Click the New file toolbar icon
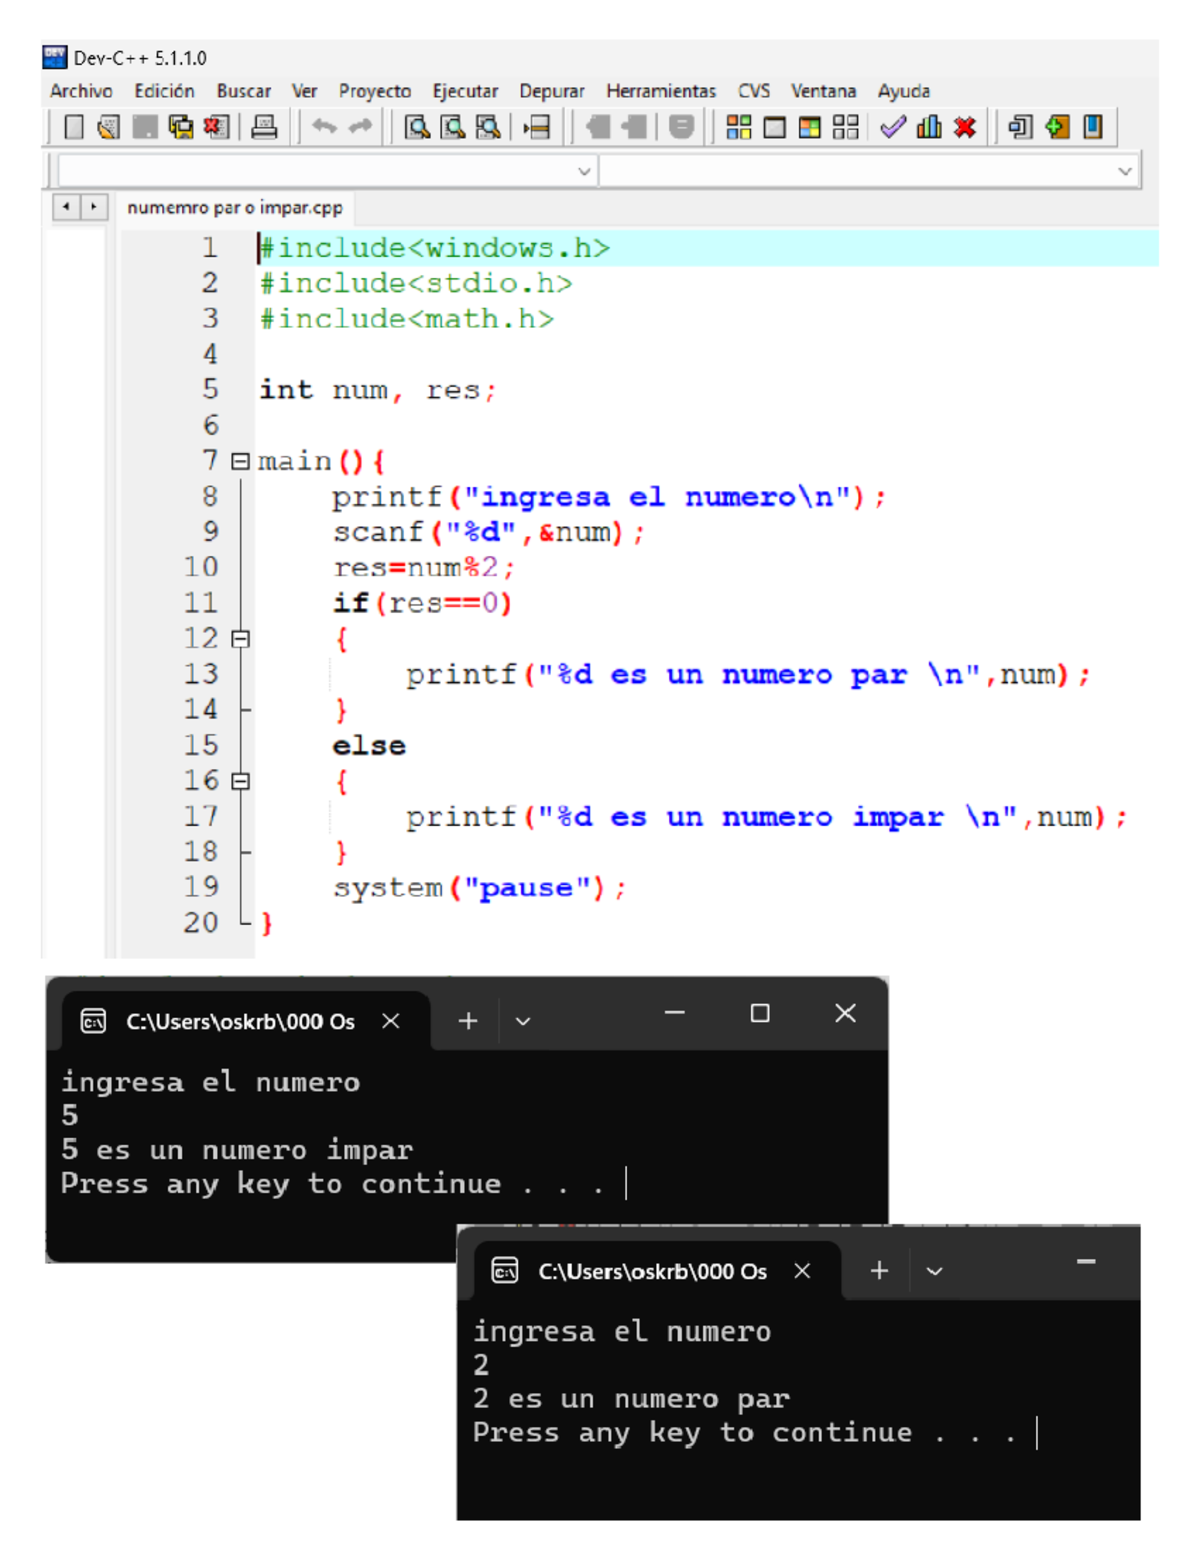1200x1553 pixels. [74, 127]
